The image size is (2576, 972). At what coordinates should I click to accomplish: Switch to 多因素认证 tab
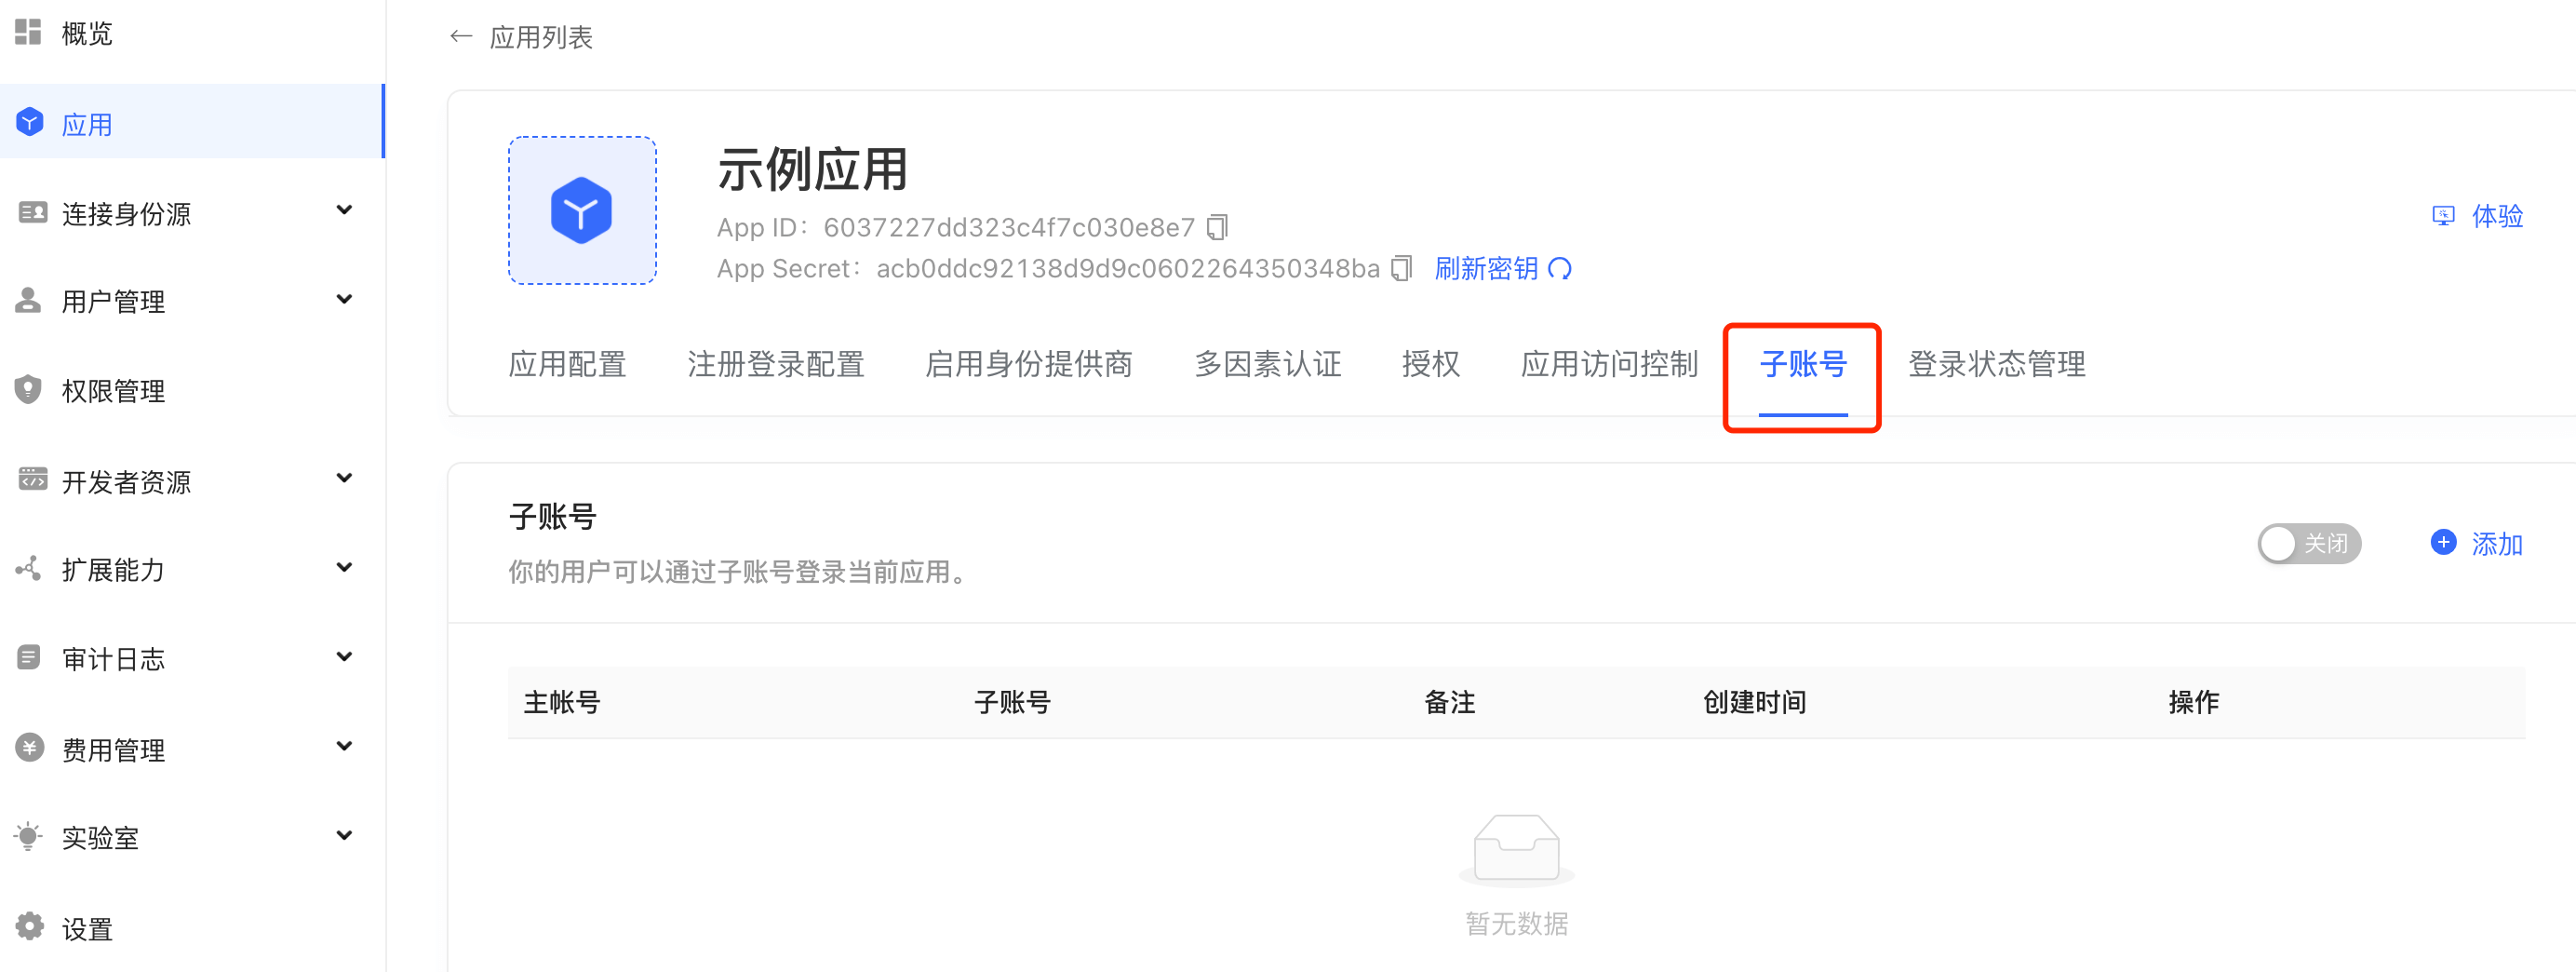(x=1267, y=364)
